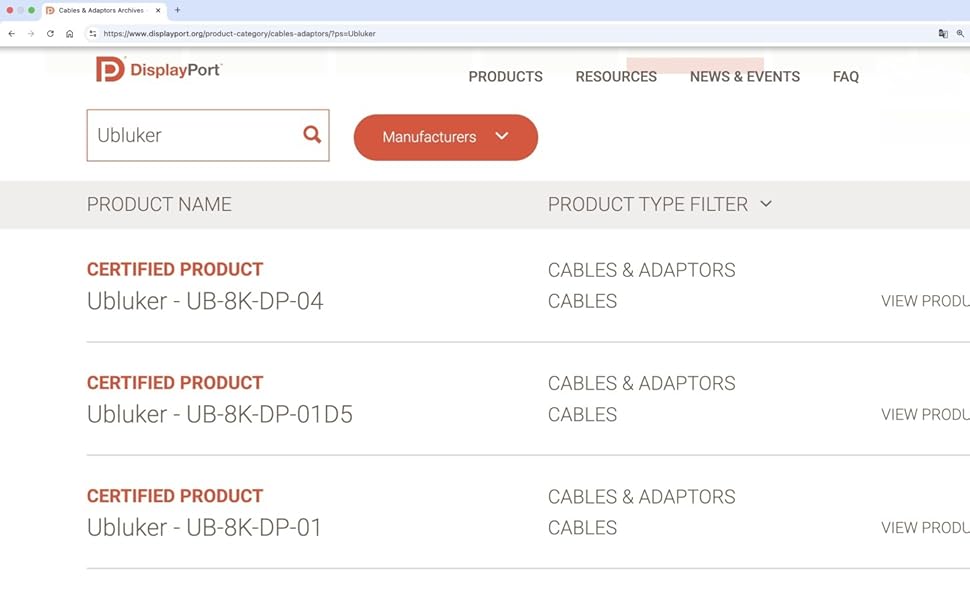Viewport: 970px width, 600px height.
Task: Click the zoom magnifier in address bar
Action: click(x=960, y=33)
